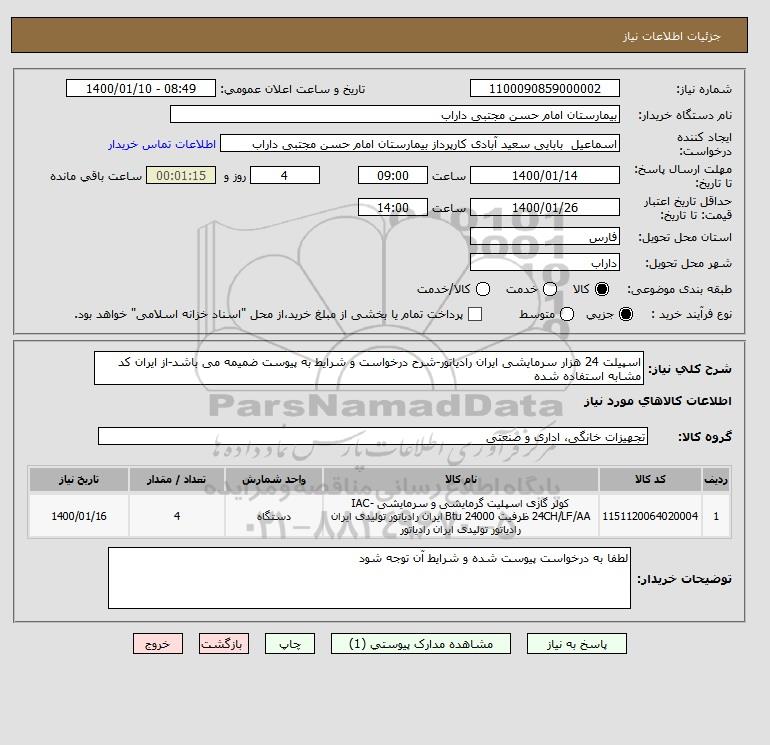This screenshot has width=770, height=745.
Task: Click the پاسخ به نیاز button
Action: click(577, 643)
